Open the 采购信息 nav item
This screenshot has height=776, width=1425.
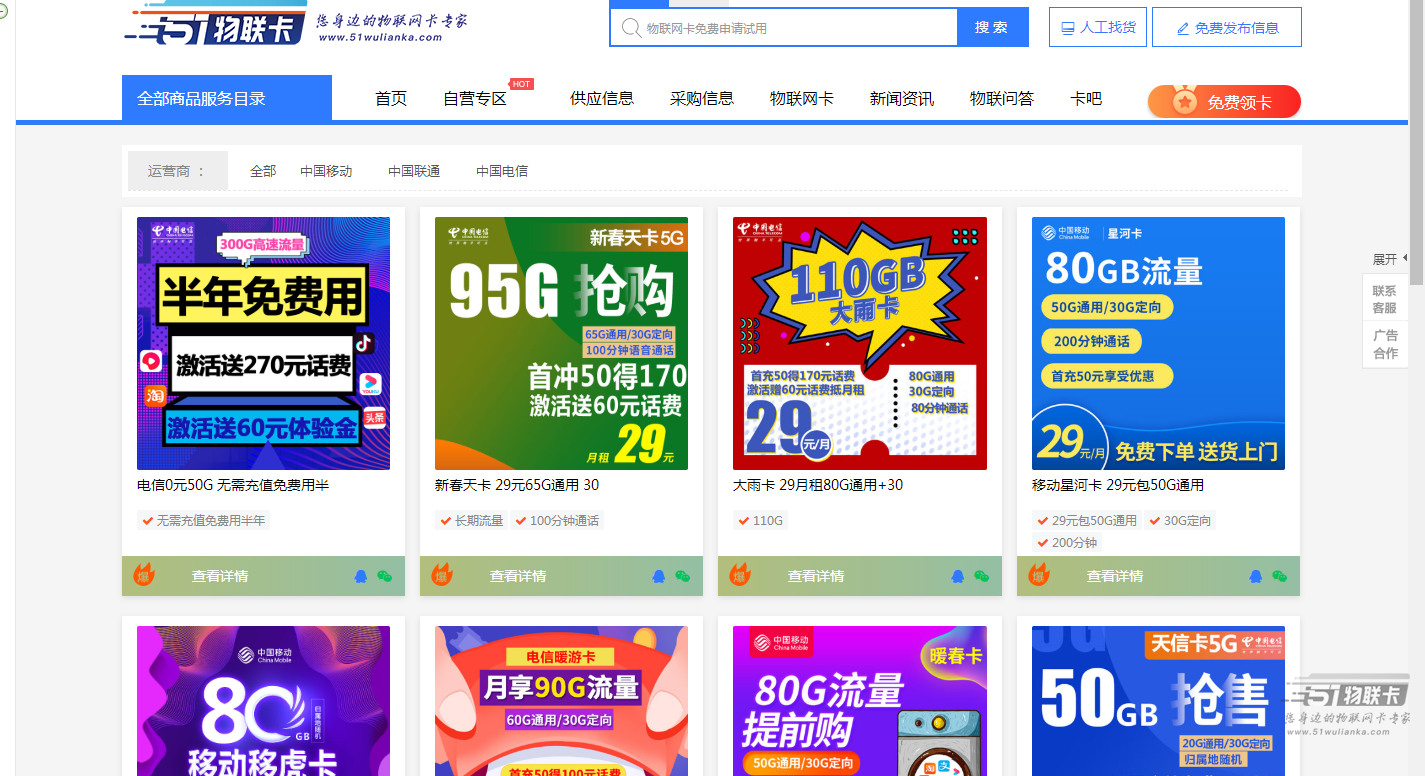(702, 98)
